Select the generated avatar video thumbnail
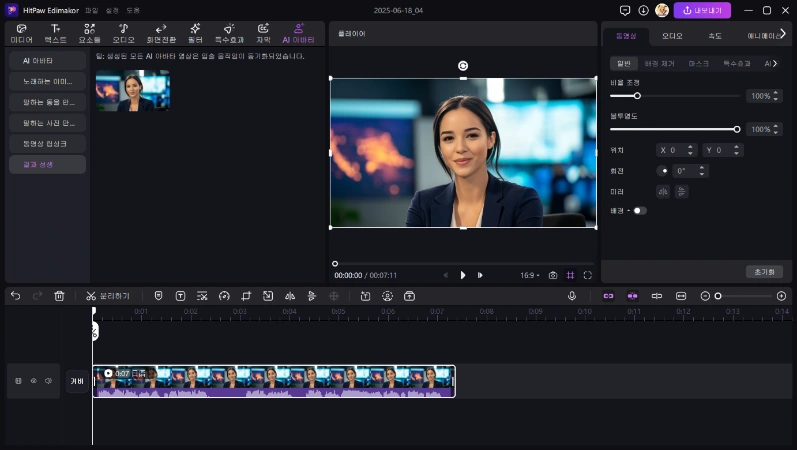This screenshot has height=450, width=797. [x=133, y=91]
